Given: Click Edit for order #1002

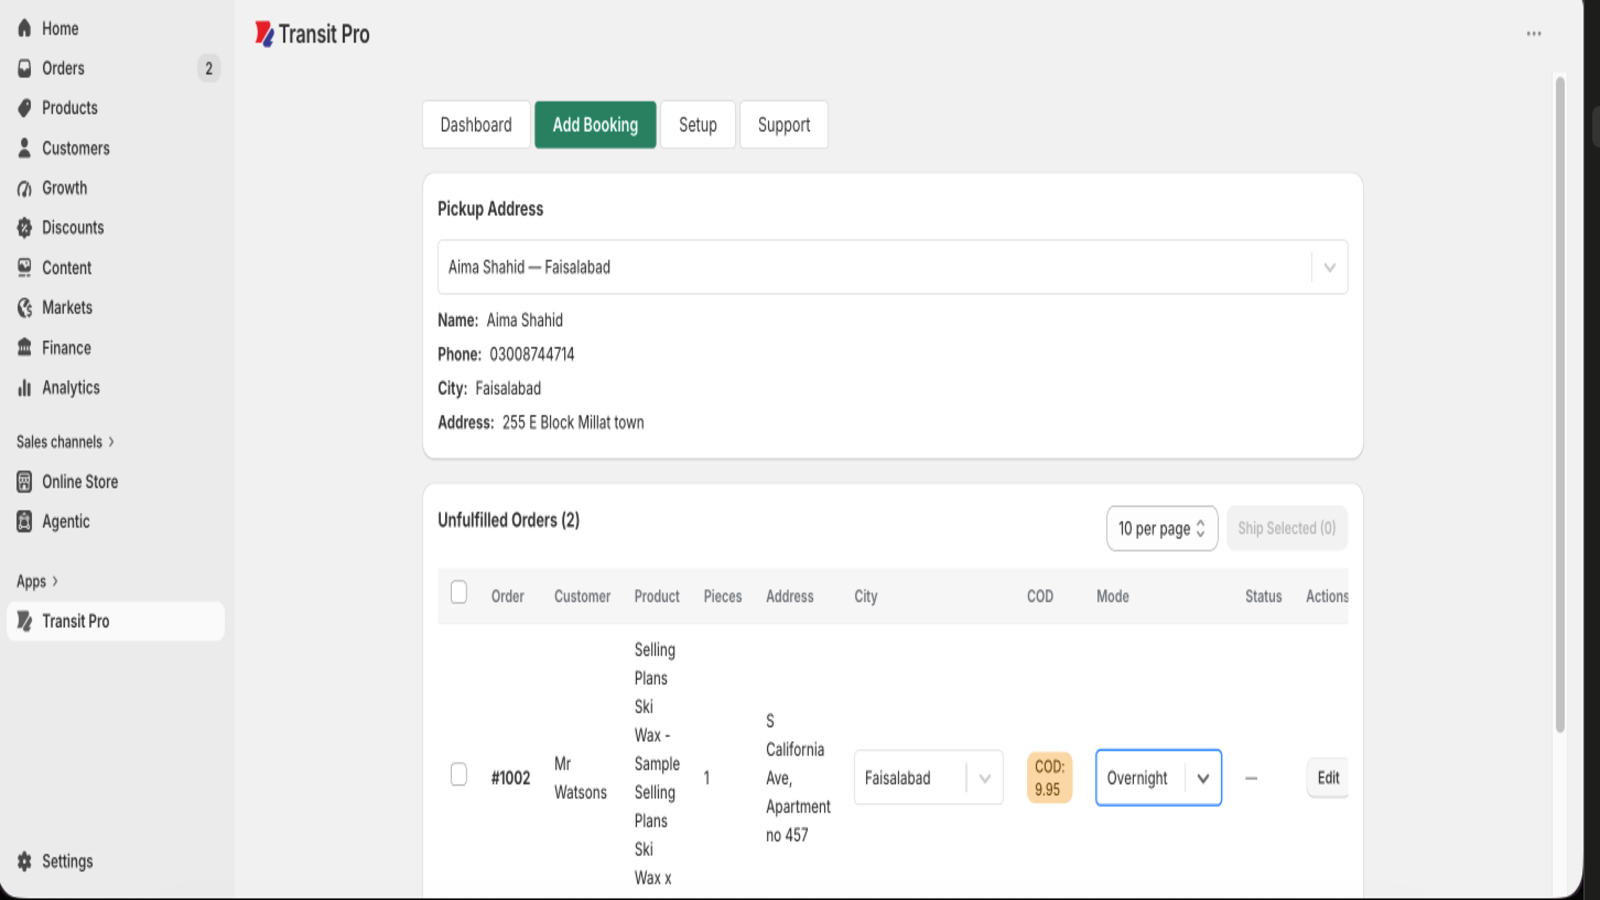Looking at the screenshot, I should pos(1328,777).
